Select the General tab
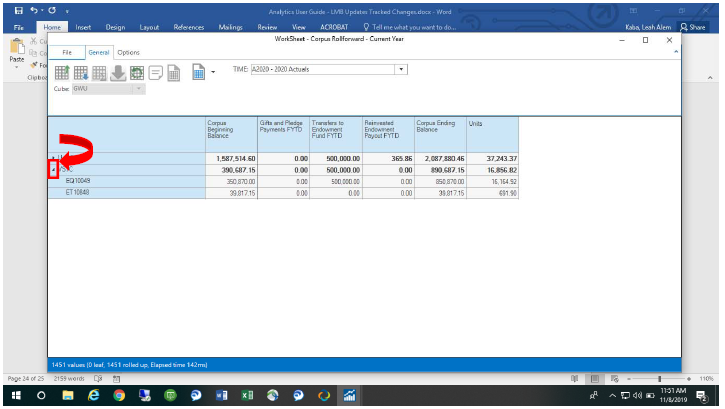Screen dimensions: 725x409 click(x=99, y=53)
